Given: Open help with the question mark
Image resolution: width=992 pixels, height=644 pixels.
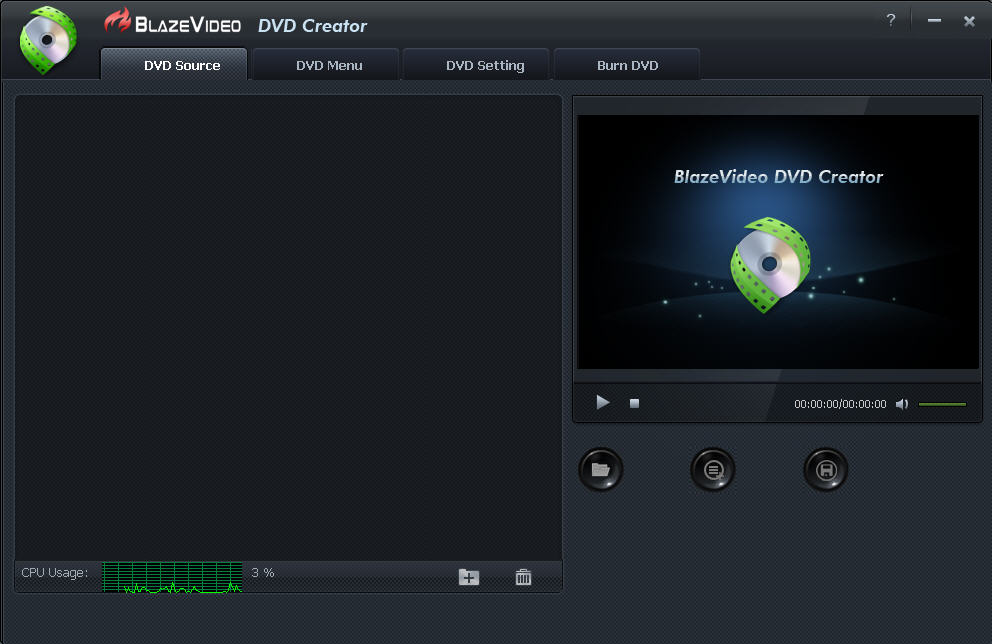Looking at the screenshot, I should pyautogui.click(x=891, y=20).
